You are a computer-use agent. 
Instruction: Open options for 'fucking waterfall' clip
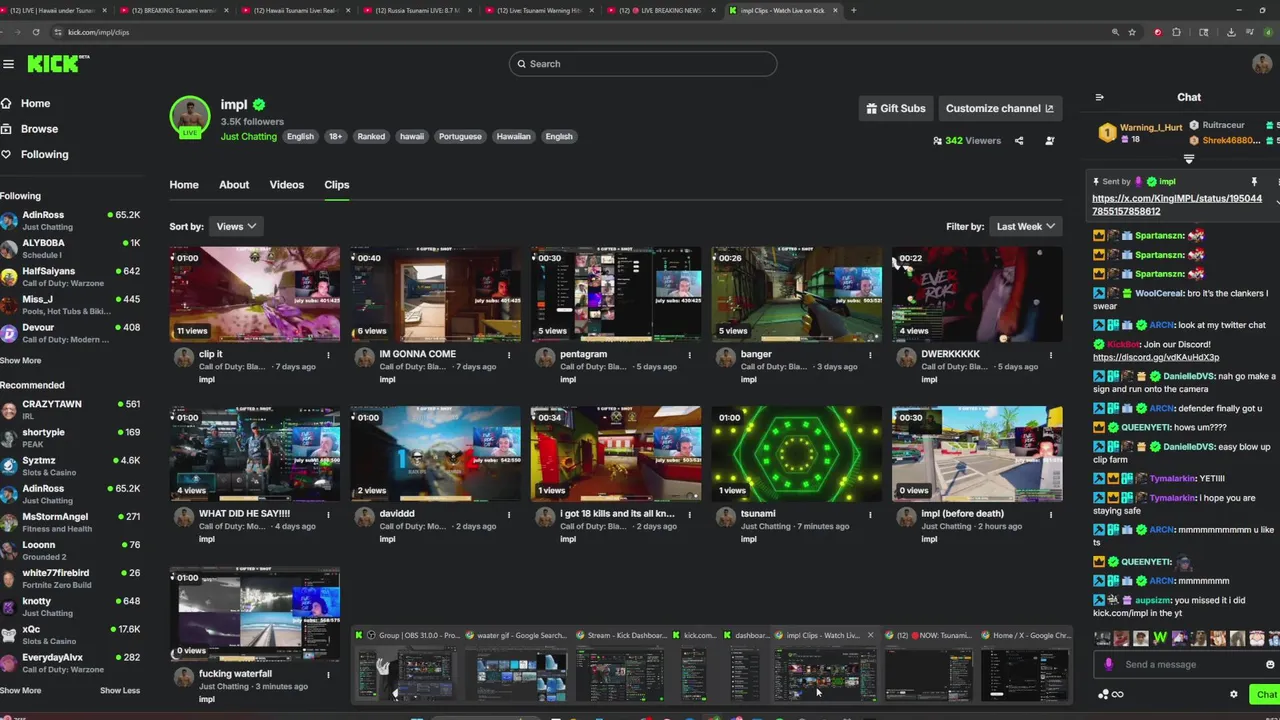328,675
